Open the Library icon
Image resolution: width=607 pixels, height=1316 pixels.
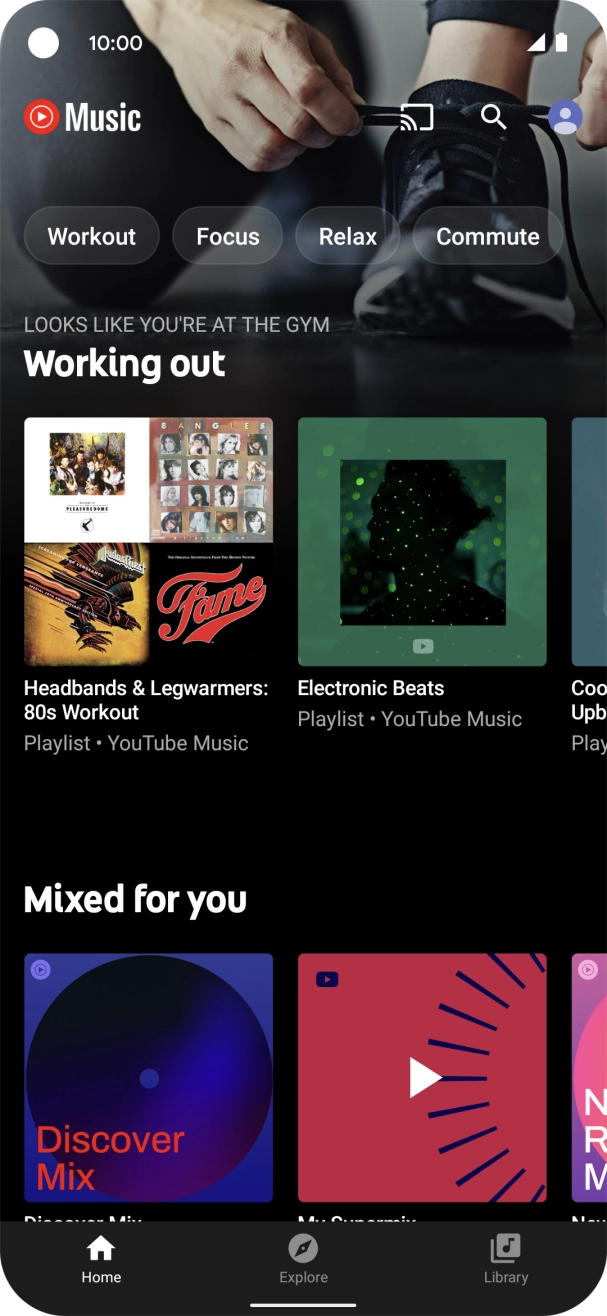click(x=506, y=1248)
